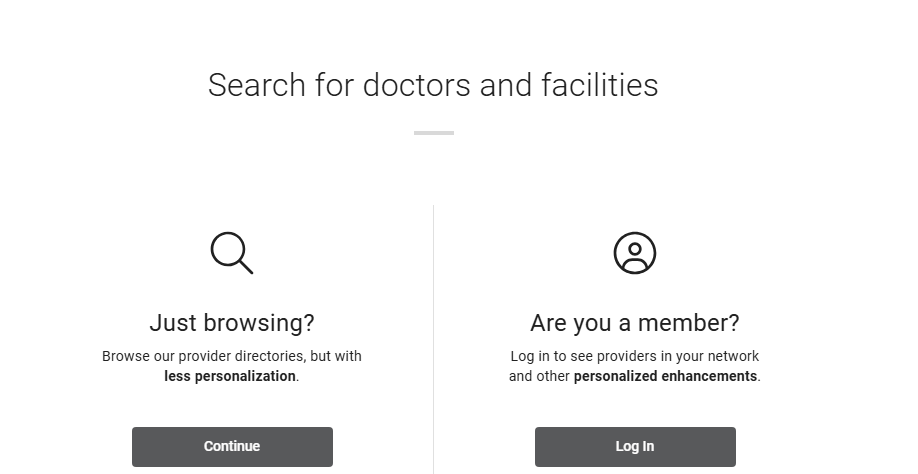Click the word 'Search' in the page title
Screen dimensions: 918x474
click(257, 85)
